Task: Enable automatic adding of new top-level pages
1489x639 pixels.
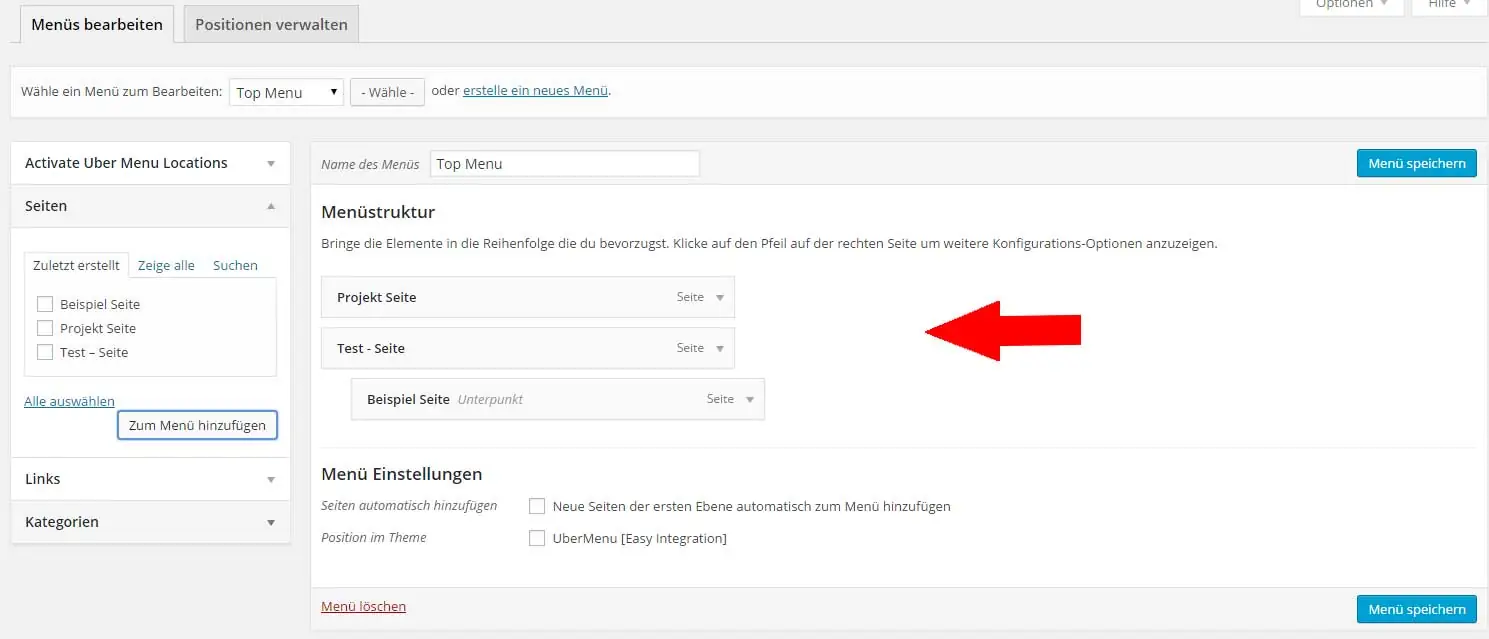Action: coord(537,506)
